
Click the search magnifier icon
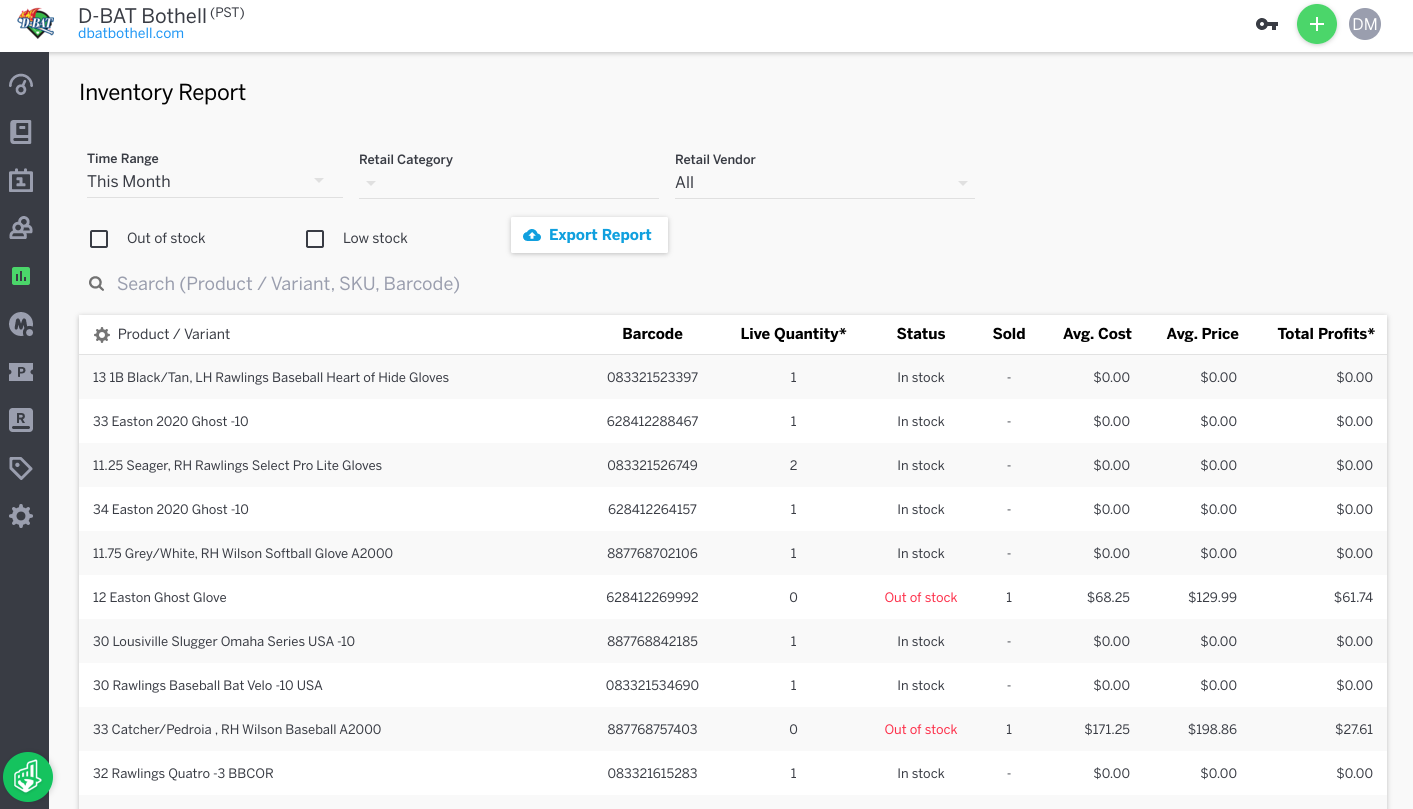point(97,284)
